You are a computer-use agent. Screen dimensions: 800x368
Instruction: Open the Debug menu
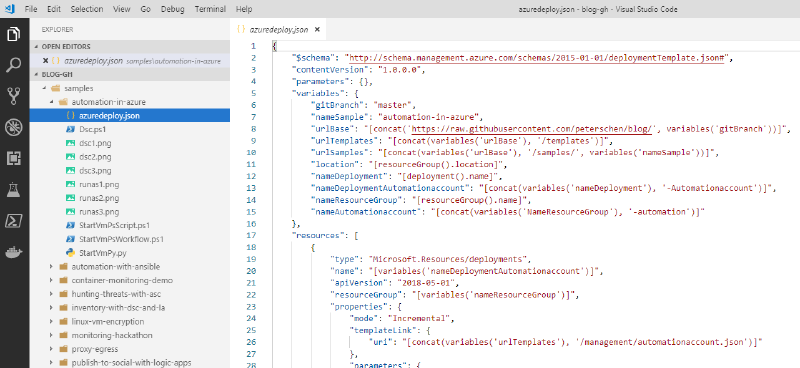(172, 9)
